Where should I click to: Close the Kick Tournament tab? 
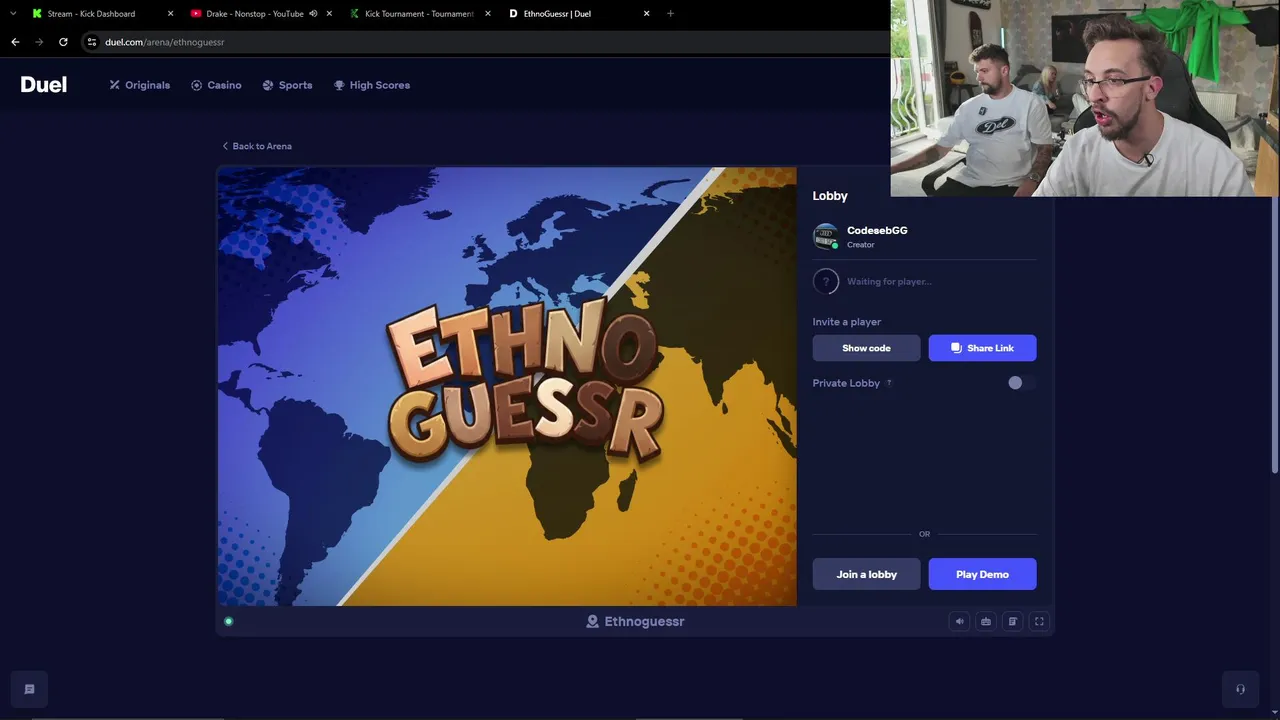[488, 14]
